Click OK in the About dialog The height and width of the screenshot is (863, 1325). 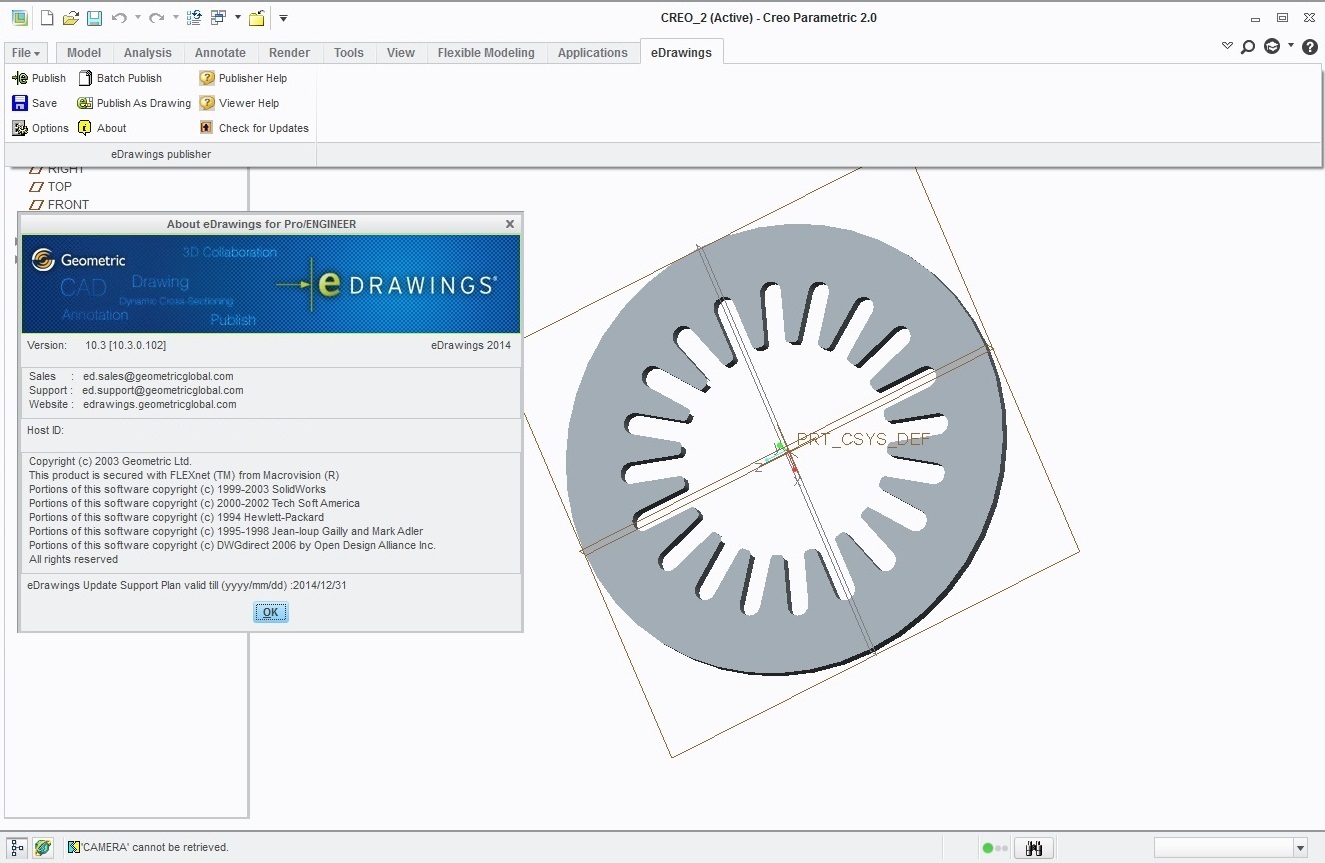pos(271,613)
